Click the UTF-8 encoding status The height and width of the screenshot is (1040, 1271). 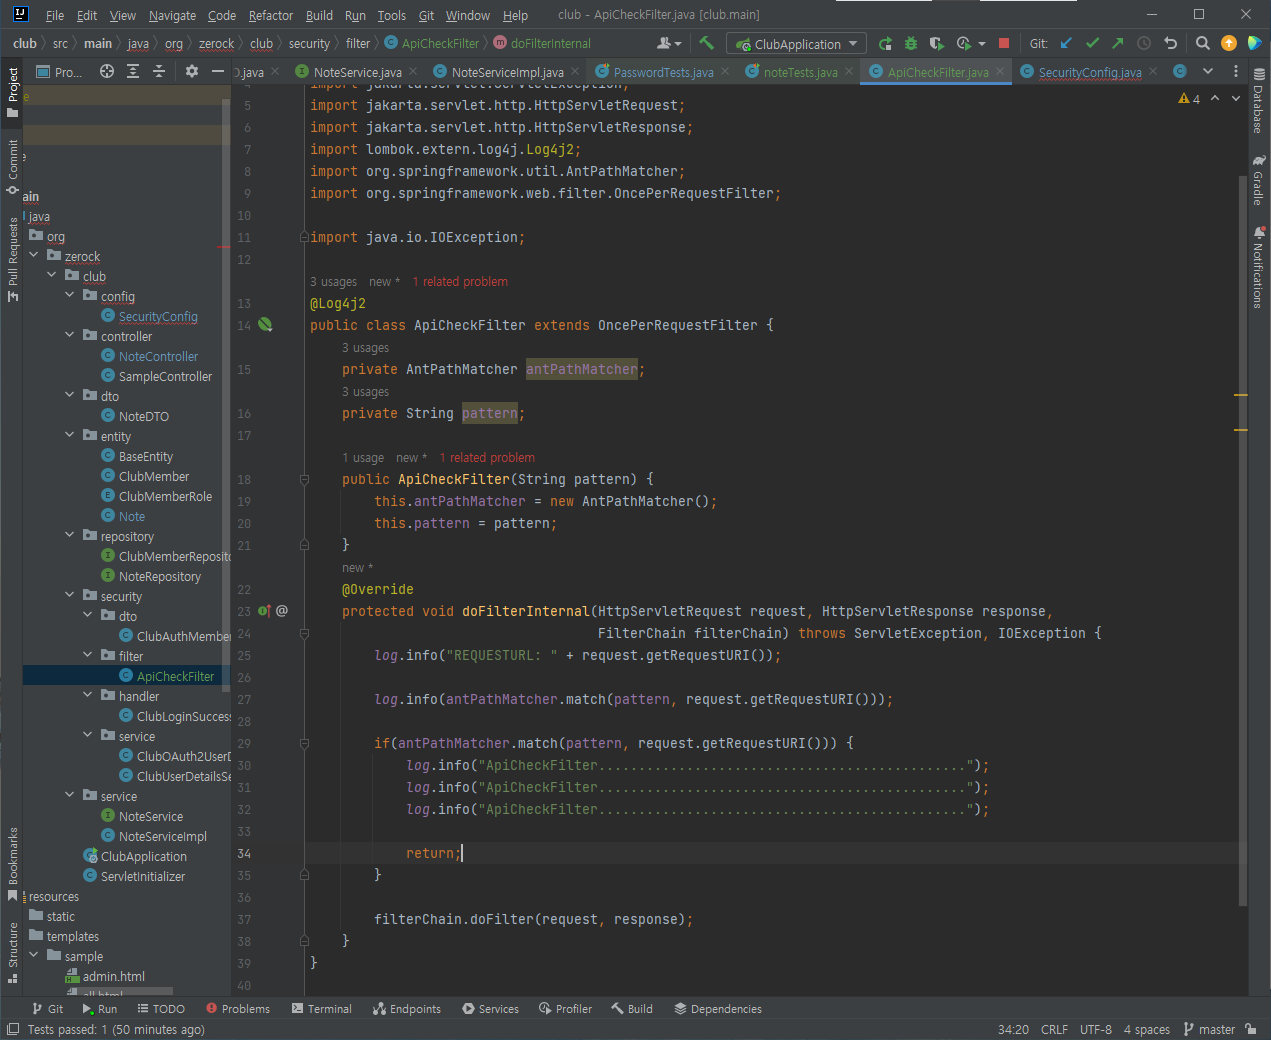[1096, 1029]
